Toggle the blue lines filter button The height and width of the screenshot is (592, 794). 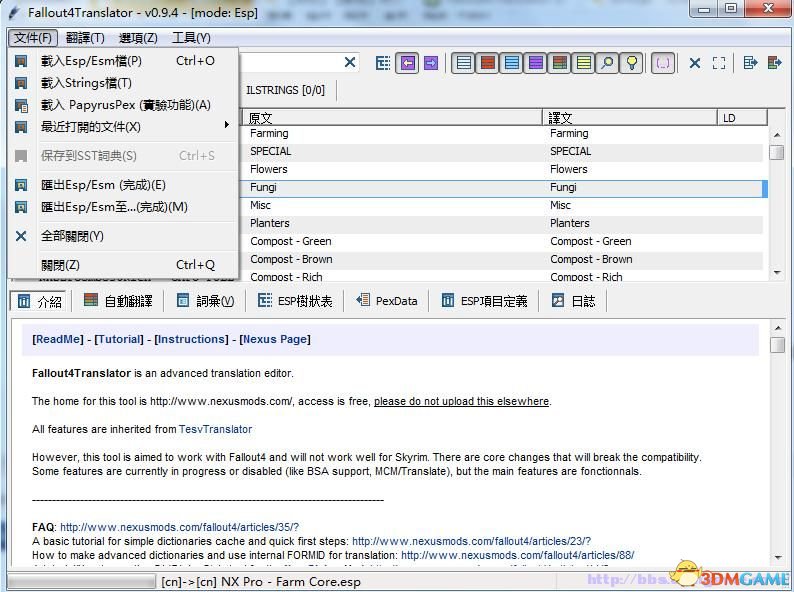[512, 63]
